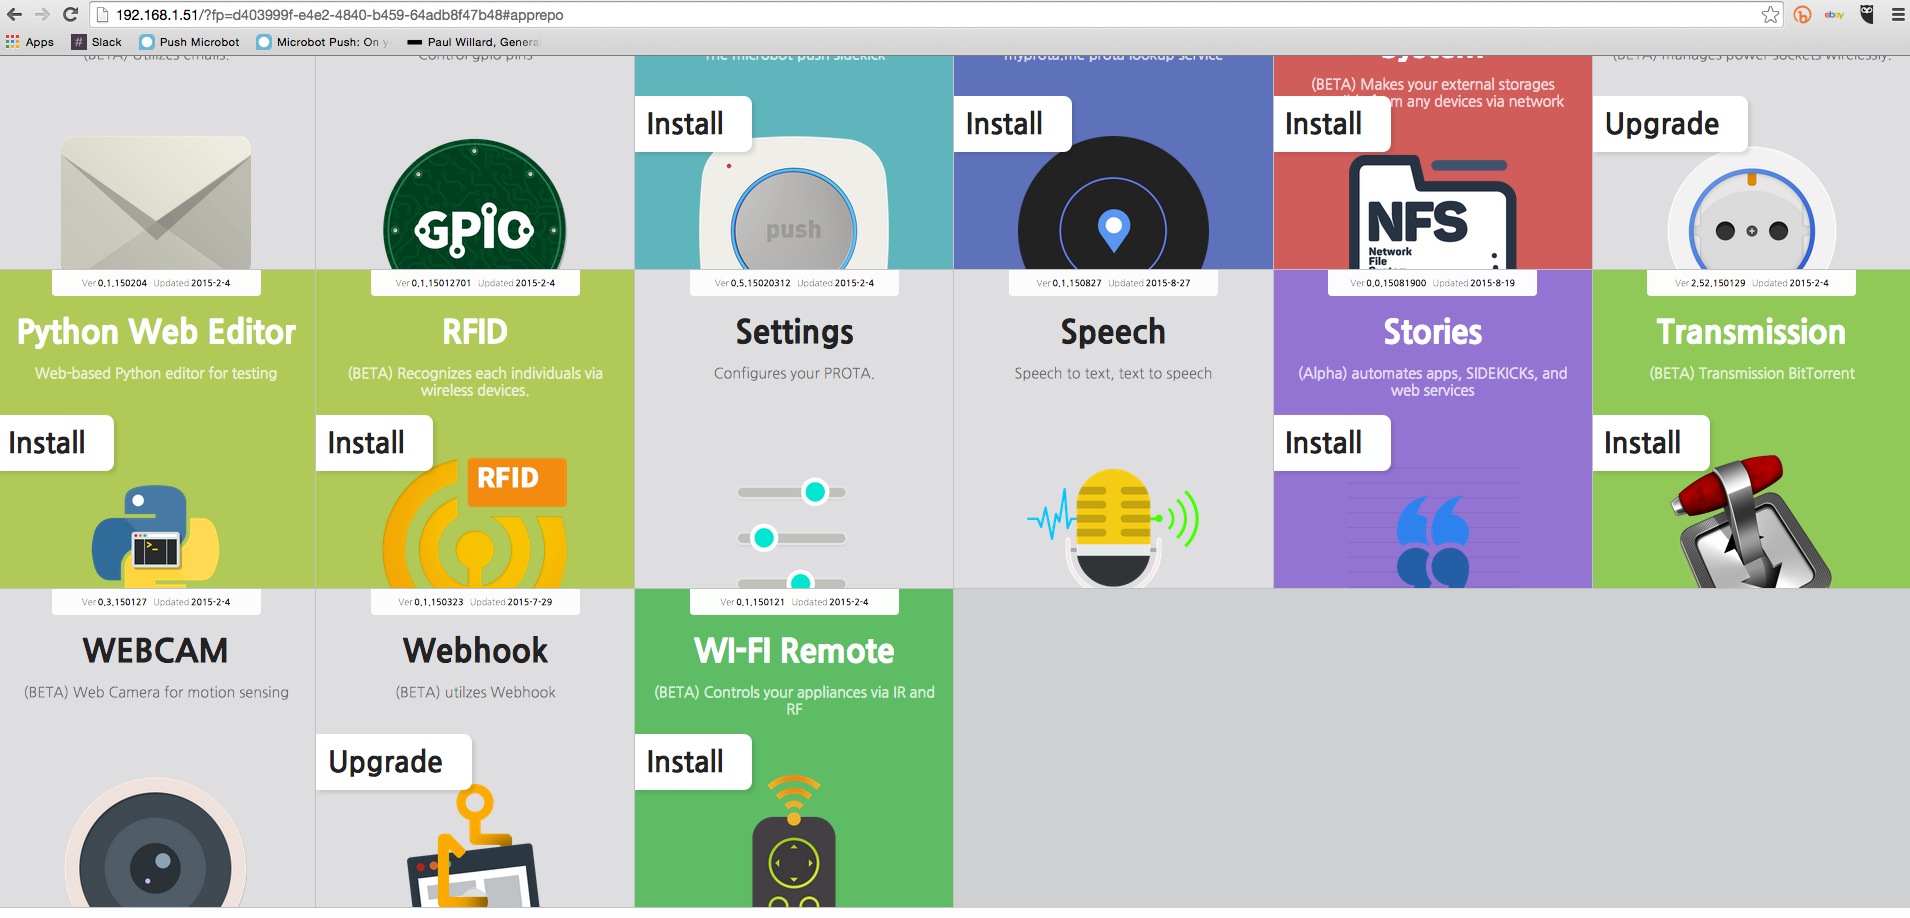1910x918 pixels.
Task: Install the WI-FI Remote app
Action: tap(693, 762)
